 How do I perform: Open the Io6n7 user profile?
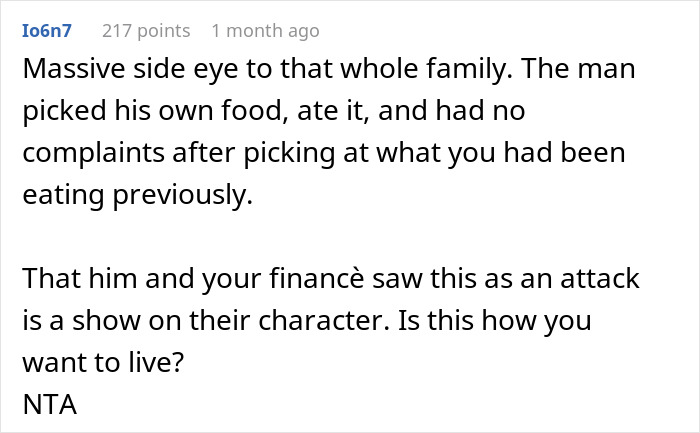coord(46,31)
